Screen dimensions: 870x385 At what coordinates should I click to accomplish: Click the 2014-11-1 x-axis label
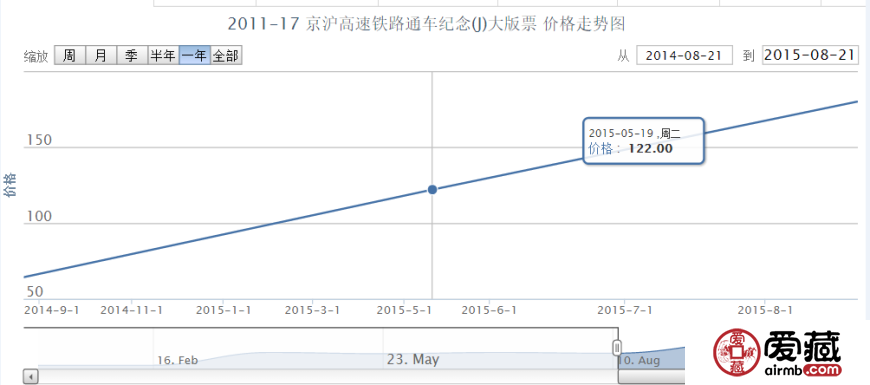point(131,310)
